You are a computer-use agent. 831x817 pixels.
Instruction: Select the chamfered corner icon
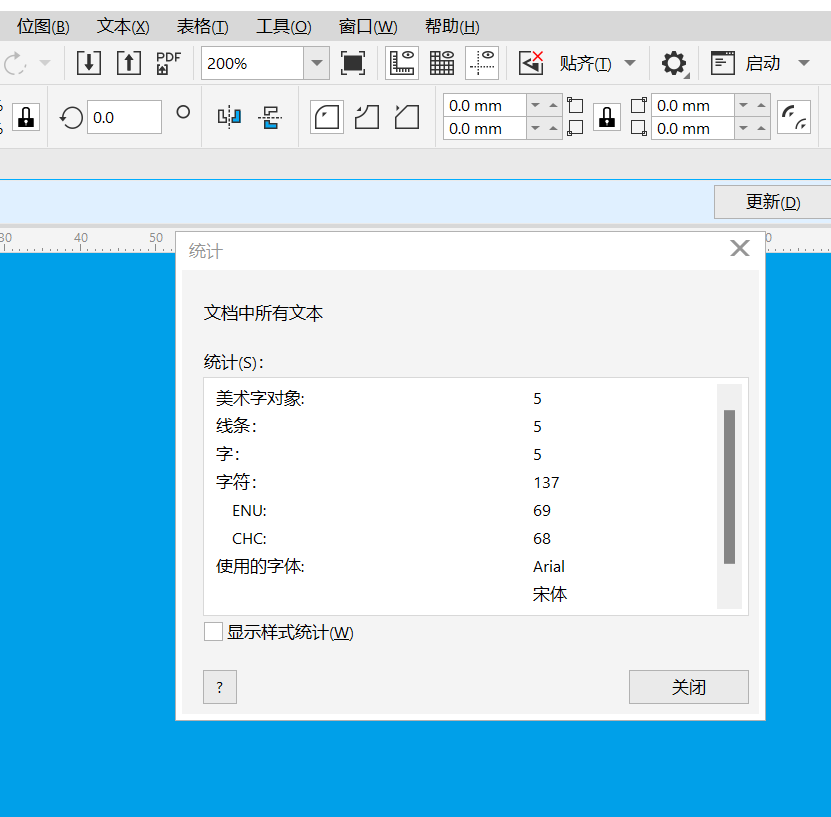406,116
